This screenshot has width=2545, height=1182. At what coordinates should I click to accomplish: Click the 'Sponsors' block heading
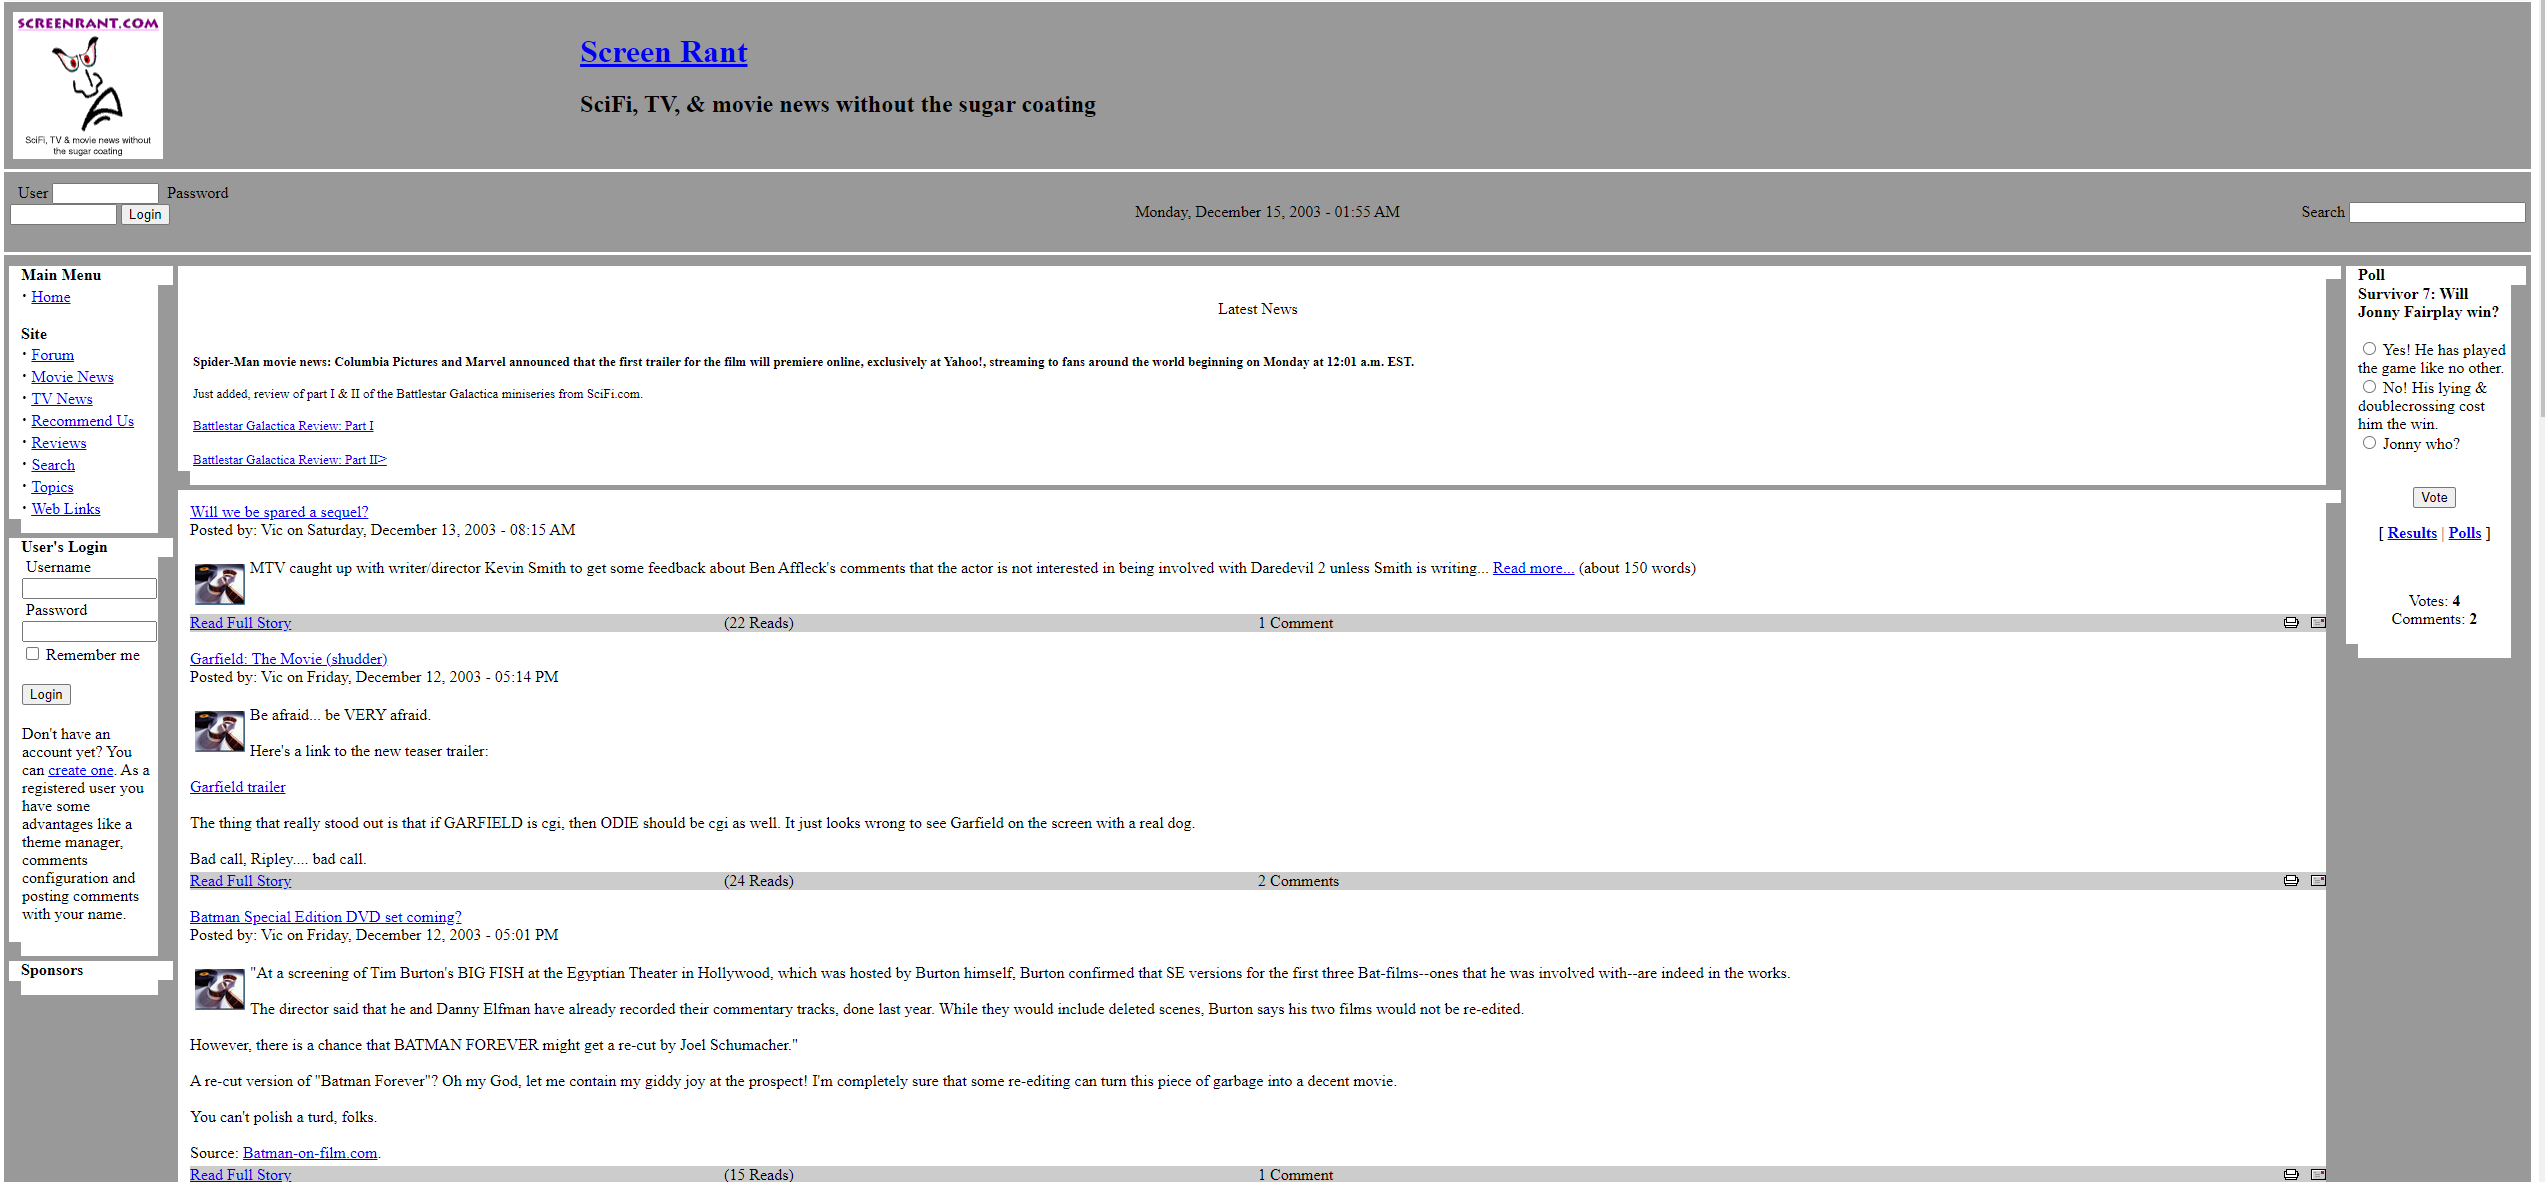tap(52, 970)
